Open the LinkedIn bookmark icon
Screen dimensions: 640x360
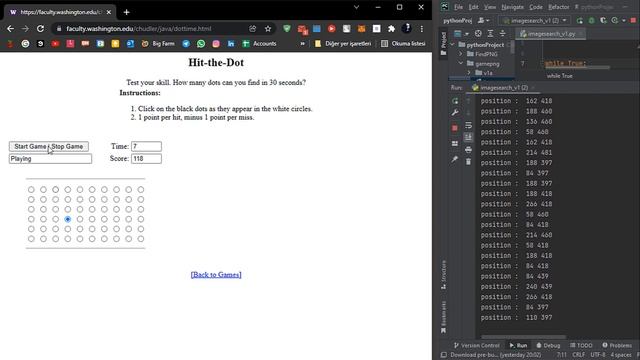pyautogui.click(x=231, y=44)
